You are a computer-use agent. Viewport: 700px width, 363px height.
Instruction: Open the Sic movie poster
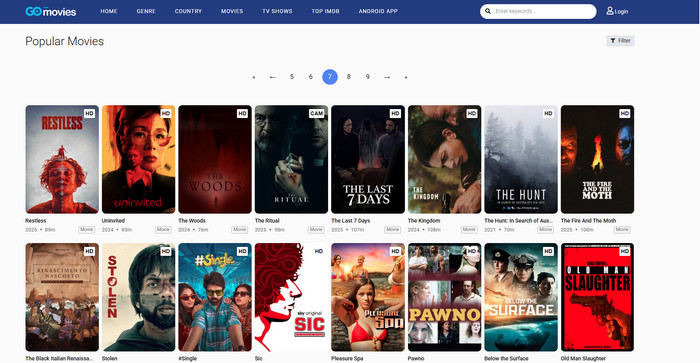292,297
